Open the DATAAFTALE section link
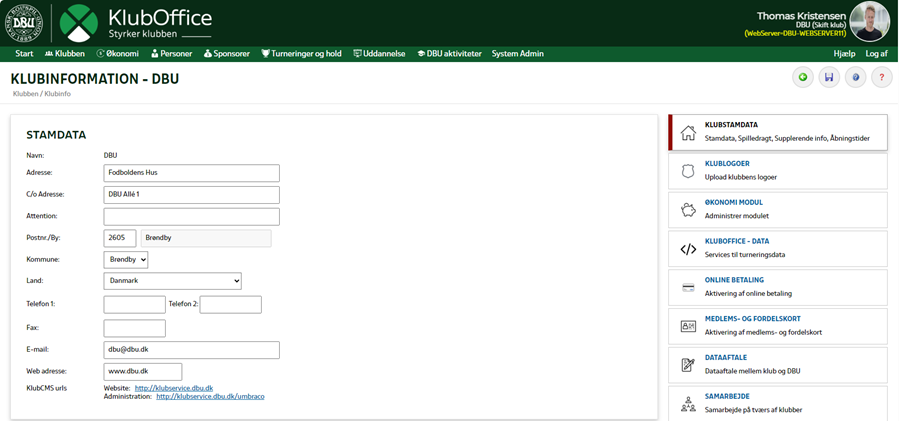Image resolution: width=900 pixels, height=421 pixels. [726, 358]
